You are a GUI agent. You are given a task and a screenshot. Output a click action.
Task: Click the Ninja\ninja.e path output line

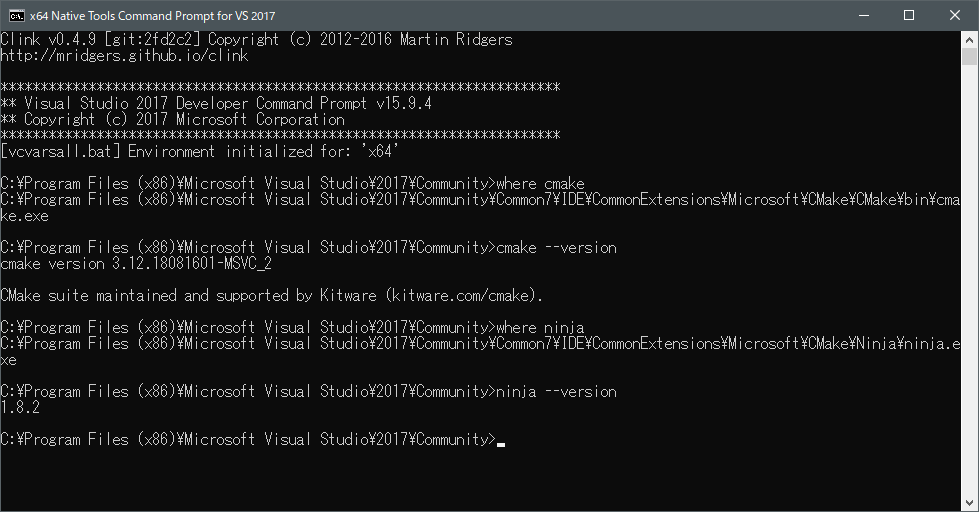coord(480,343)
